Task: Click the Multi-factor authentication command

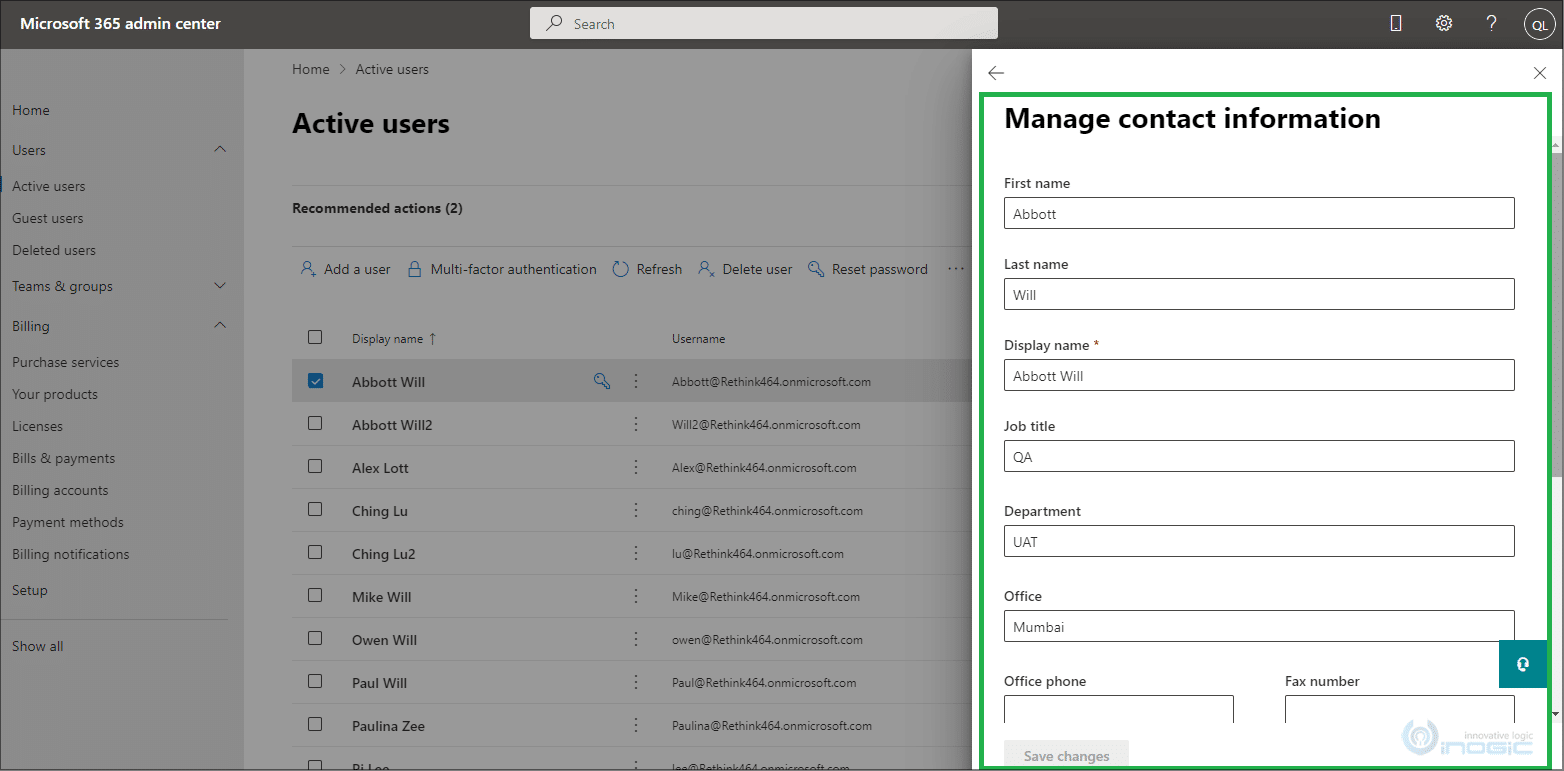Action: point(502,269)
